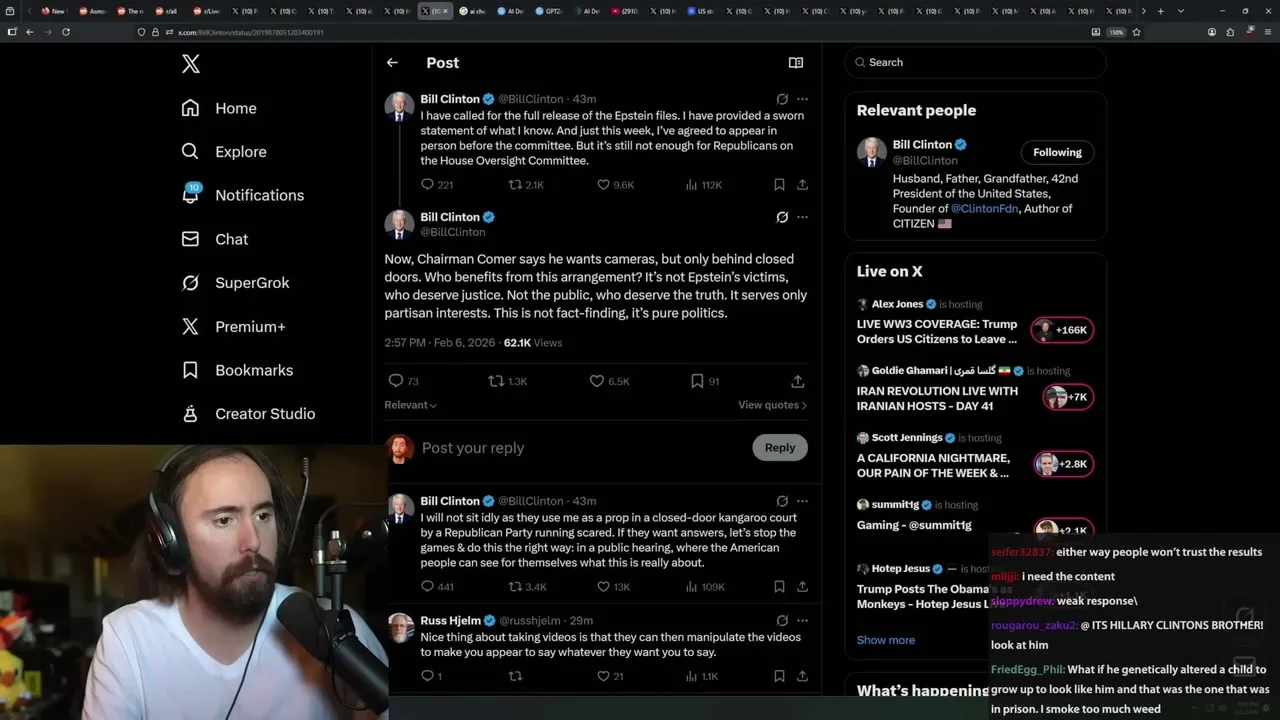Open the Firefox application menu
This screenshot has width=1280, height=720.
[x=1267, y=32]
